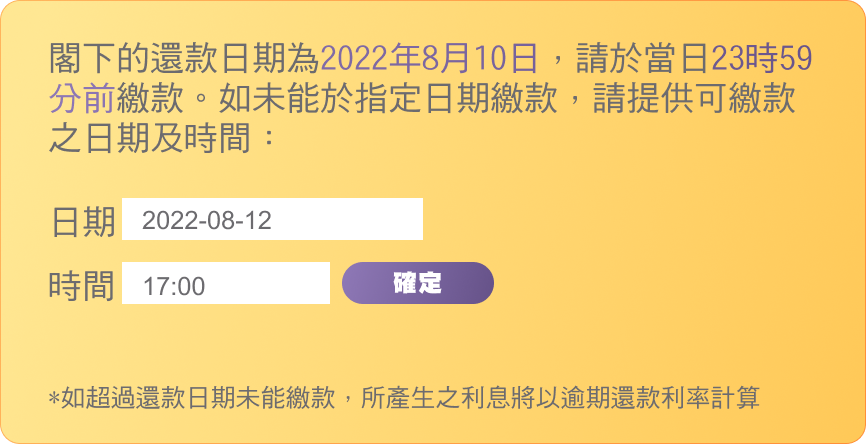
Task: Click the phrase 如未能於指定日期繳款
Action: click(x=385, y=100)
